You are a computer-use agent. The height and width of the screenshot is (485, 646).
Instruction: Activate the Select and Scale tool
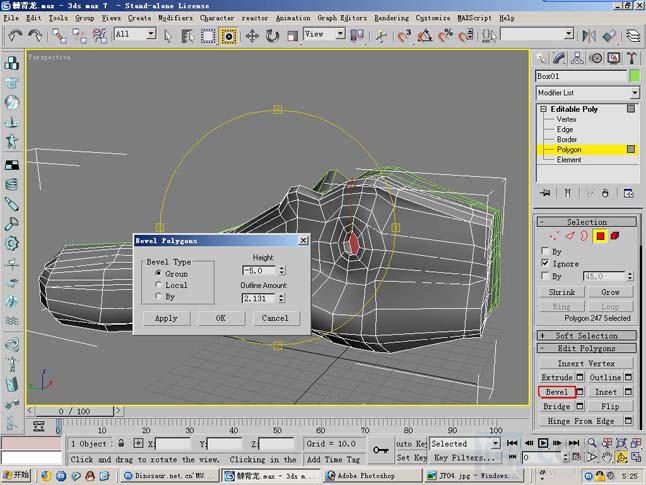[x=293, y=36]
